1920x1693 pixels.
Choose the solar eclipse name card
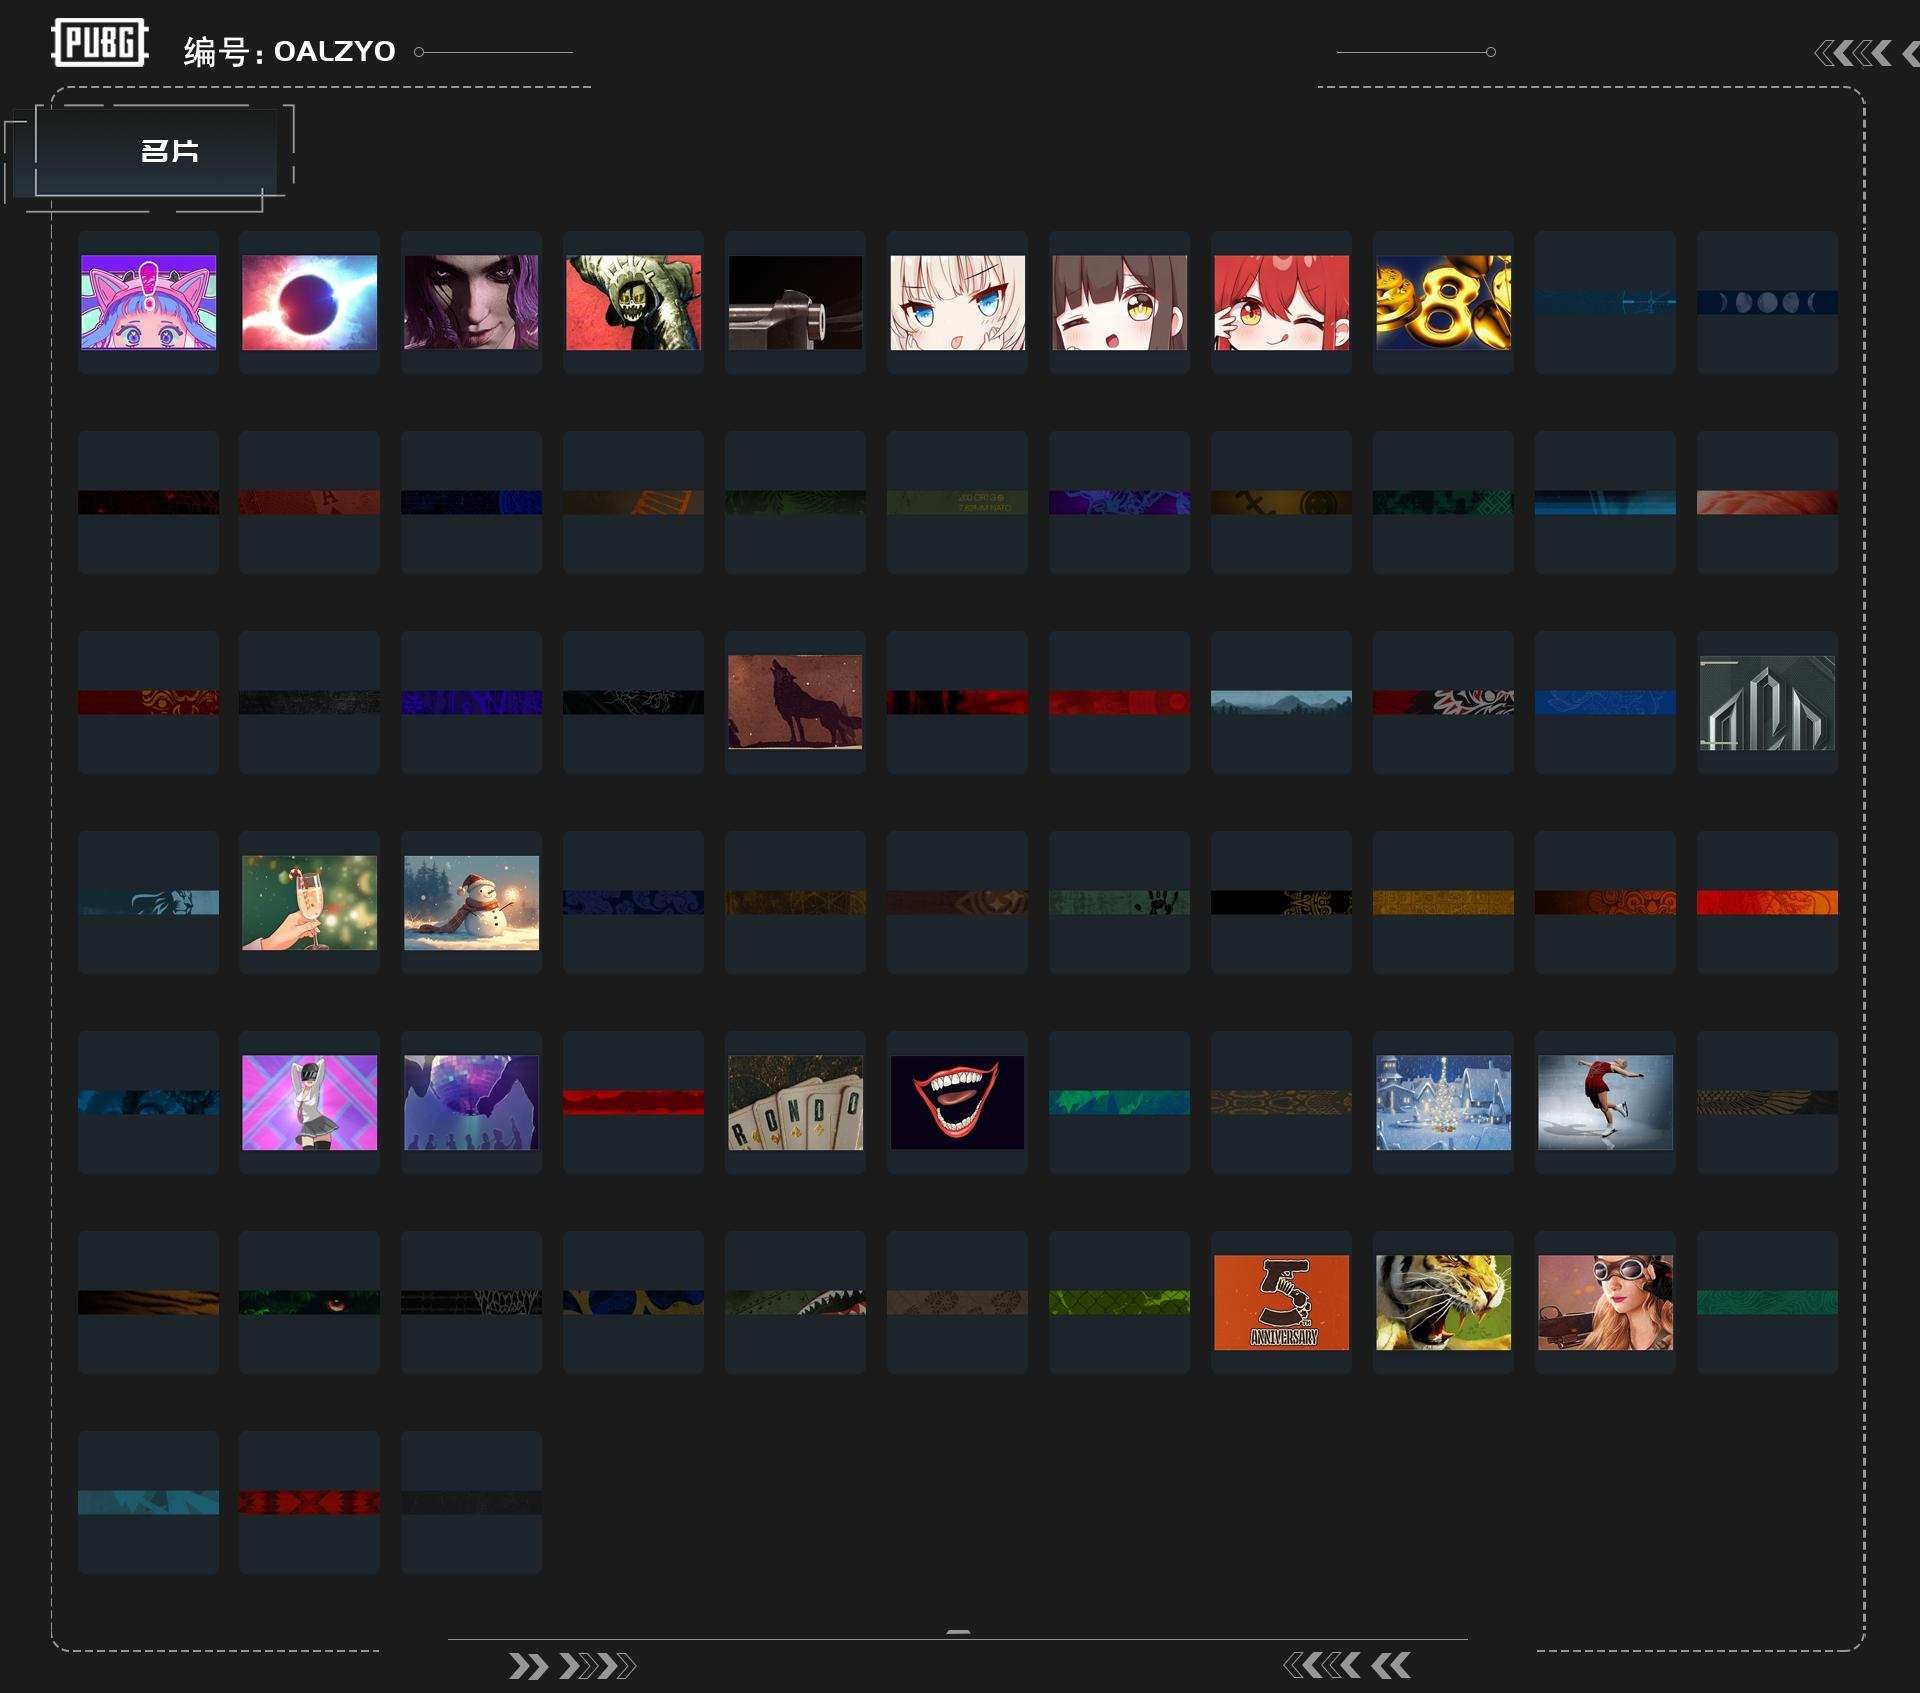pyautogui.click(x=309, y=302)
